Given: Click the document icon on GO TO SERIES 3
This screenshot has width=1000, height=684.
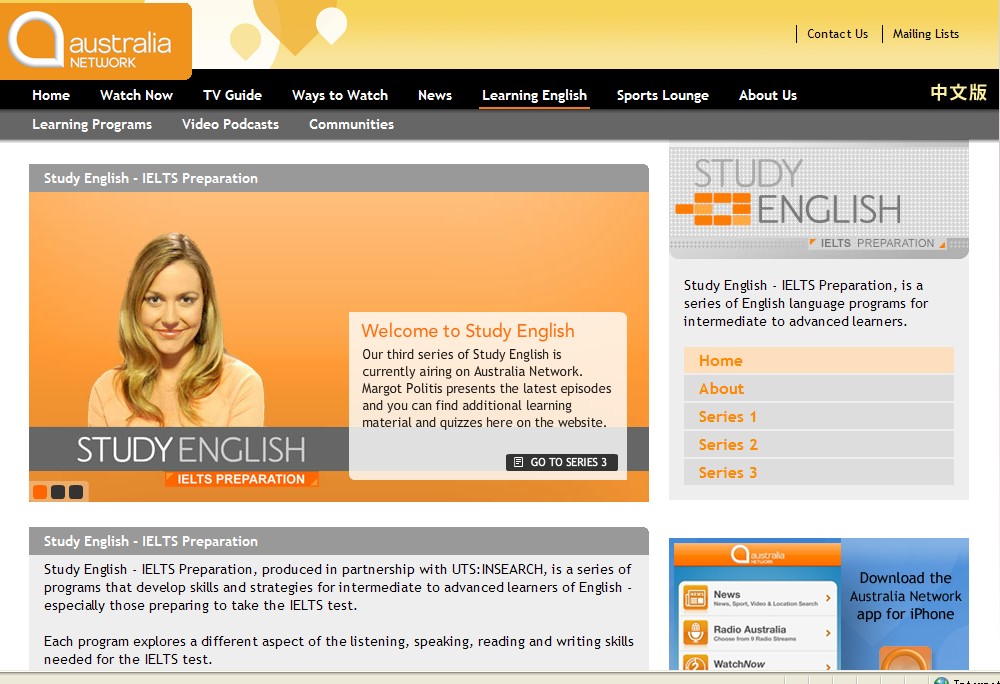Looking at the screenshot, I should pyautogui.click(x=518, y=462).
